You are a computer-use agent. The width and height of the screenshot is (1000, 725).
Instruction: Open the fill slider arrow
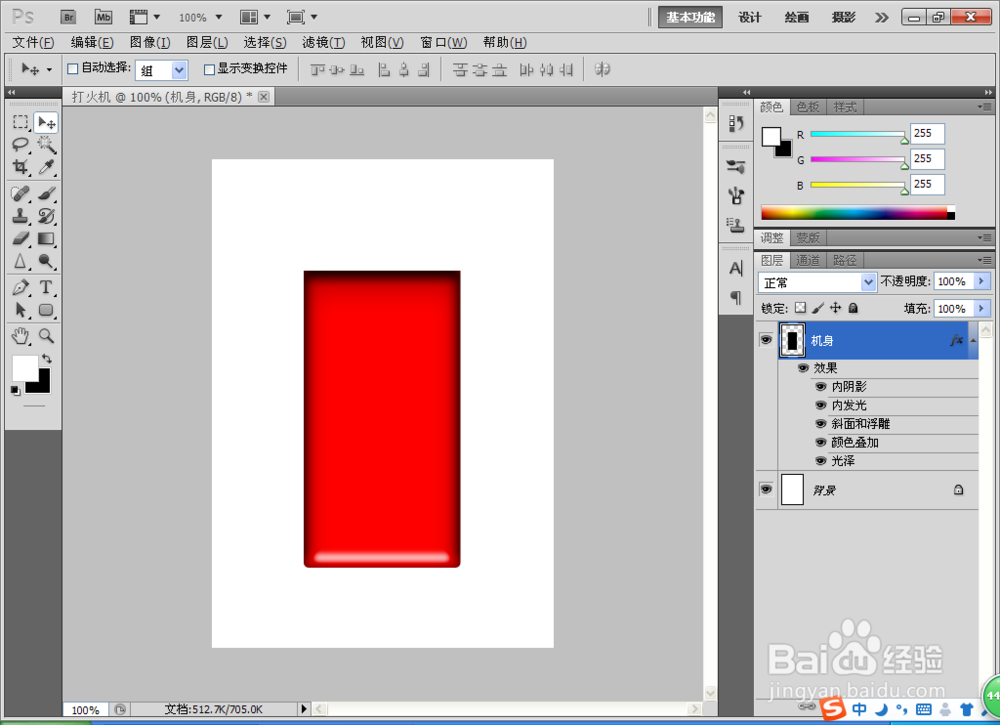tap(982, 309)
